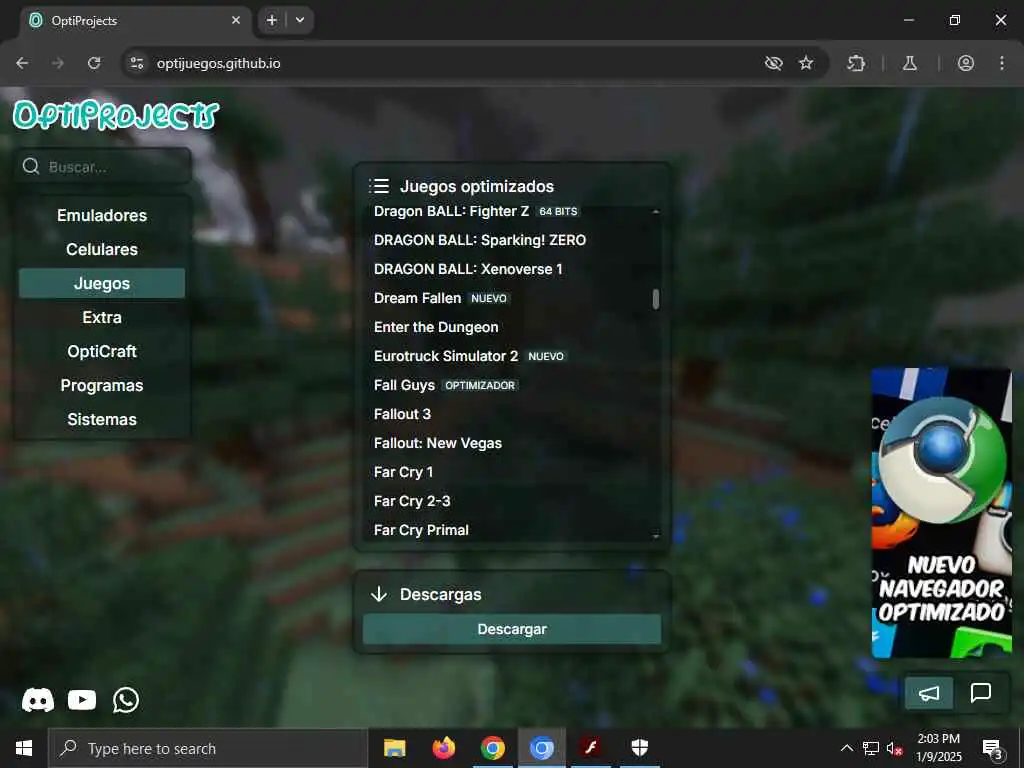
Task: Toggle muted volume icon in system tray
Action: (894, 748)
